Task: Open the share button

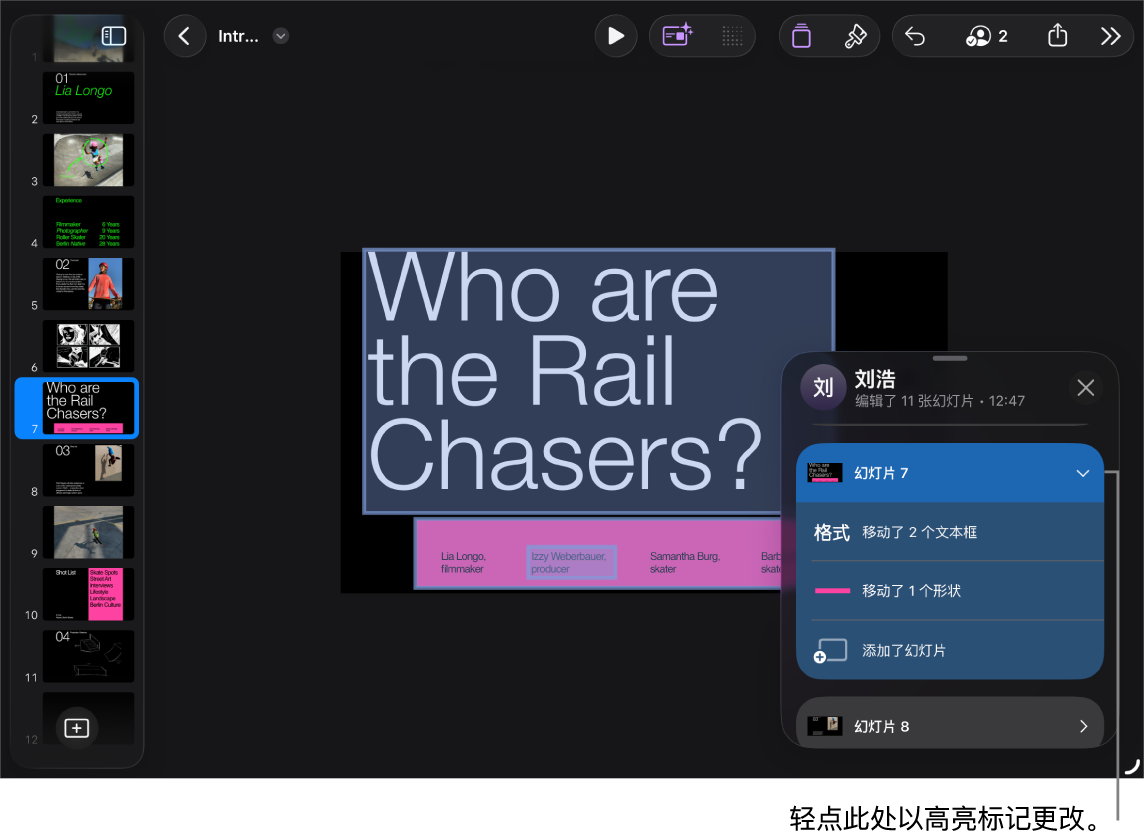Action: pyautogui.click(x=1057, y=36)
